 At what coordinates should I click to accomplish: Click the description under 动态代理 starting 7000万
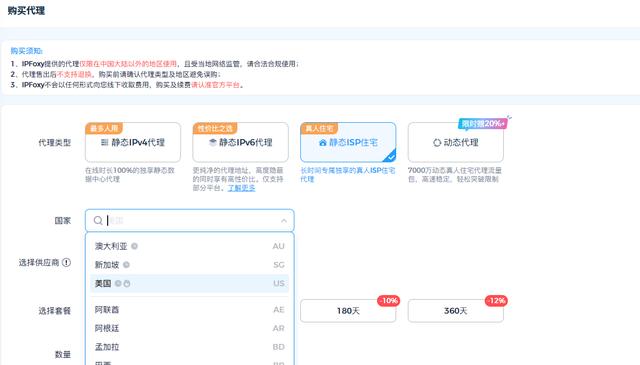pyautogui.click(x=455, y=174)
